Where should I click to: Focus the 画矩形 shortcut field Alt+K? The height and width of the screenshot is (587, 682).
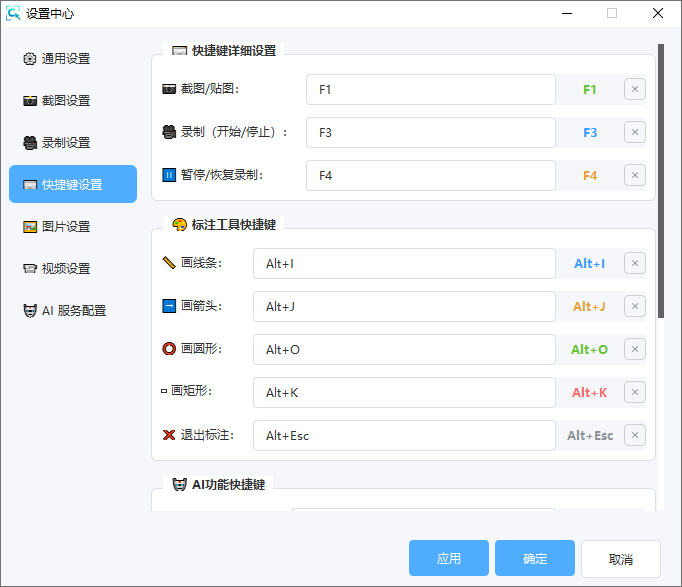point(404,392)
